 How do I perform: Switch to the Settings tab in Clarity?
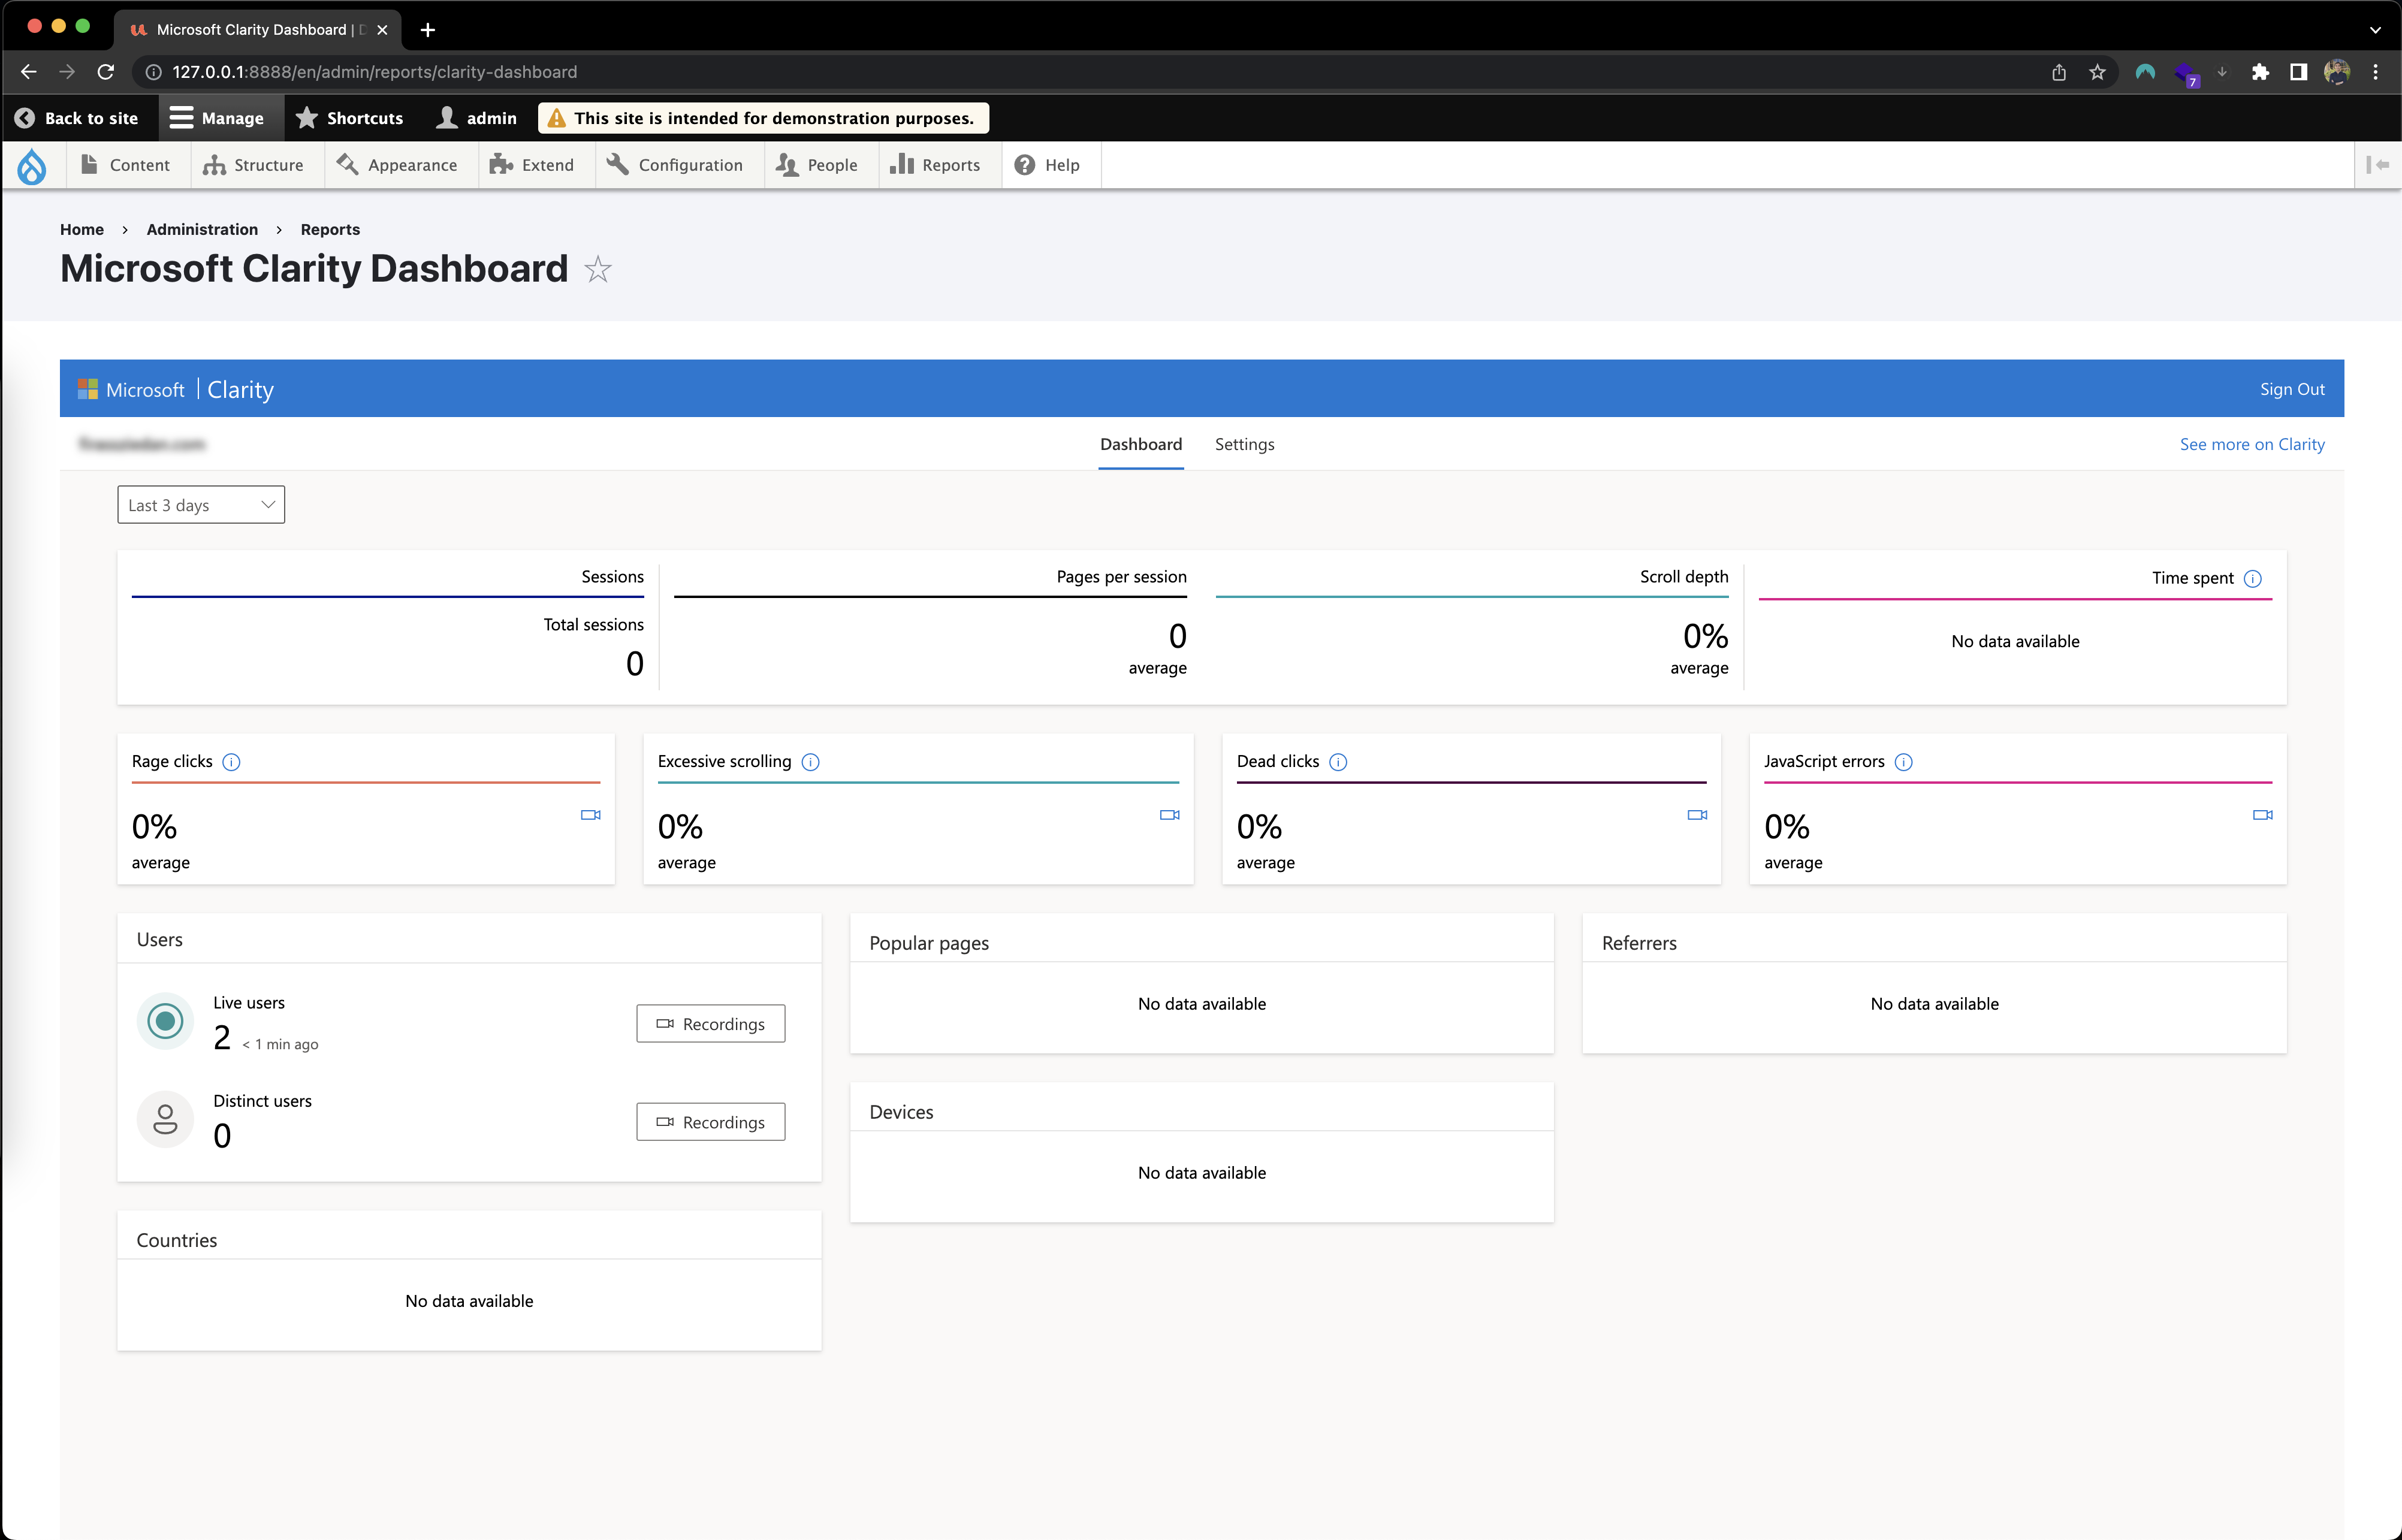tap(1244, 444)
